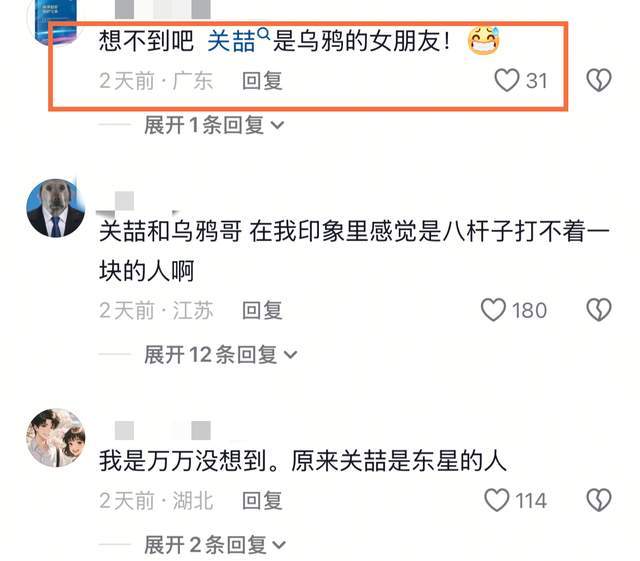Screen dimensions: 640x561
Task: Expand 展开1条回复 replies
Action: [x=213, y=125]
